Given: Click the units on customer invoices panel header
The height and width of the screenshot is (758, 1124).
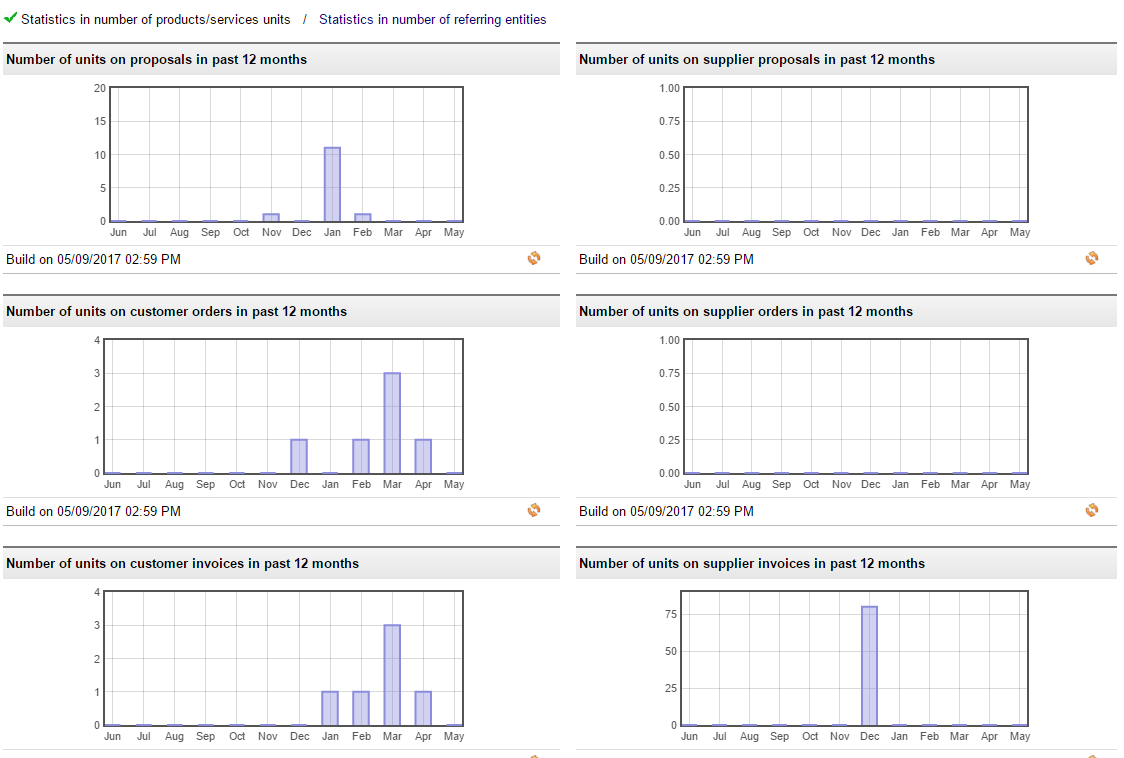Looking at the screenshot, I should (x=183, y=563).
